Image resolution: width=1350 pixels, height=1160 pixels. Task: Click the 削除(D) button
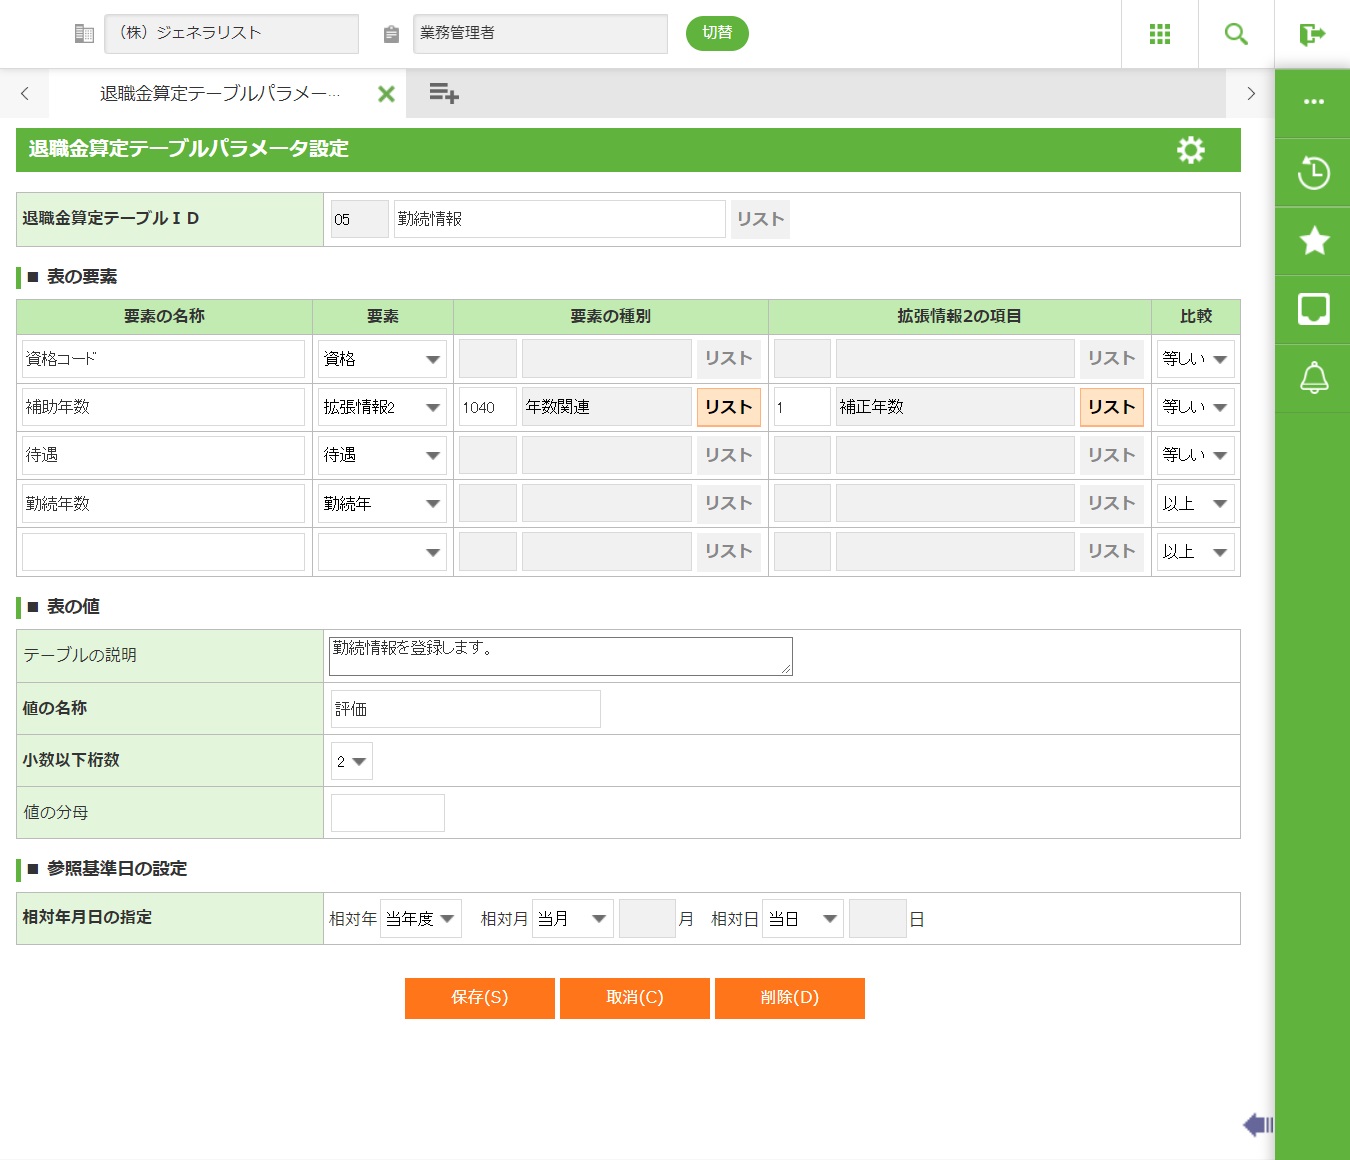pyautogui.click(x=789, y=998)
